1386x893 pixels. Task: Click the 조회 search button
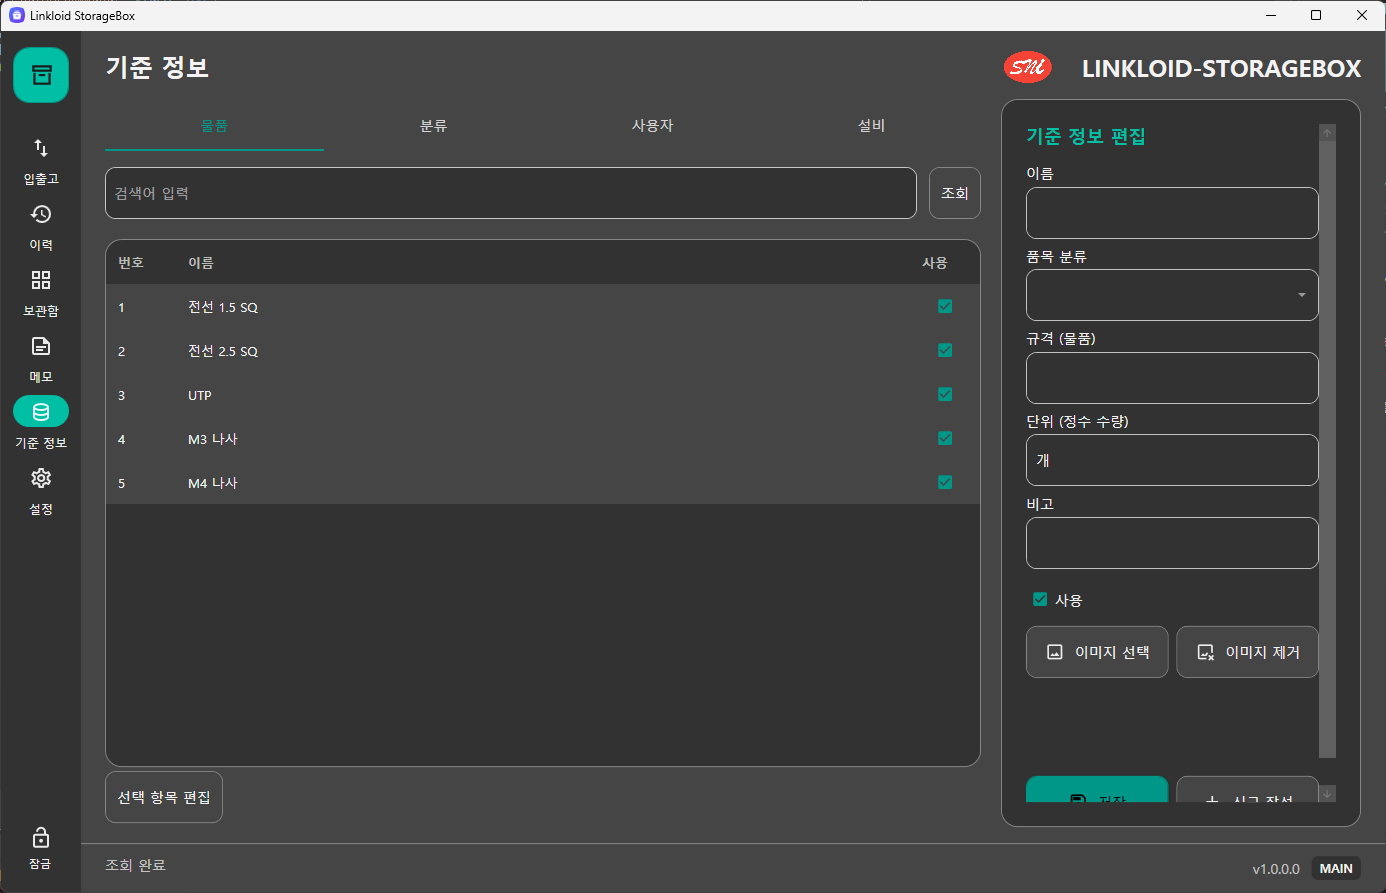pyautogui.click(x=955, y=193)
